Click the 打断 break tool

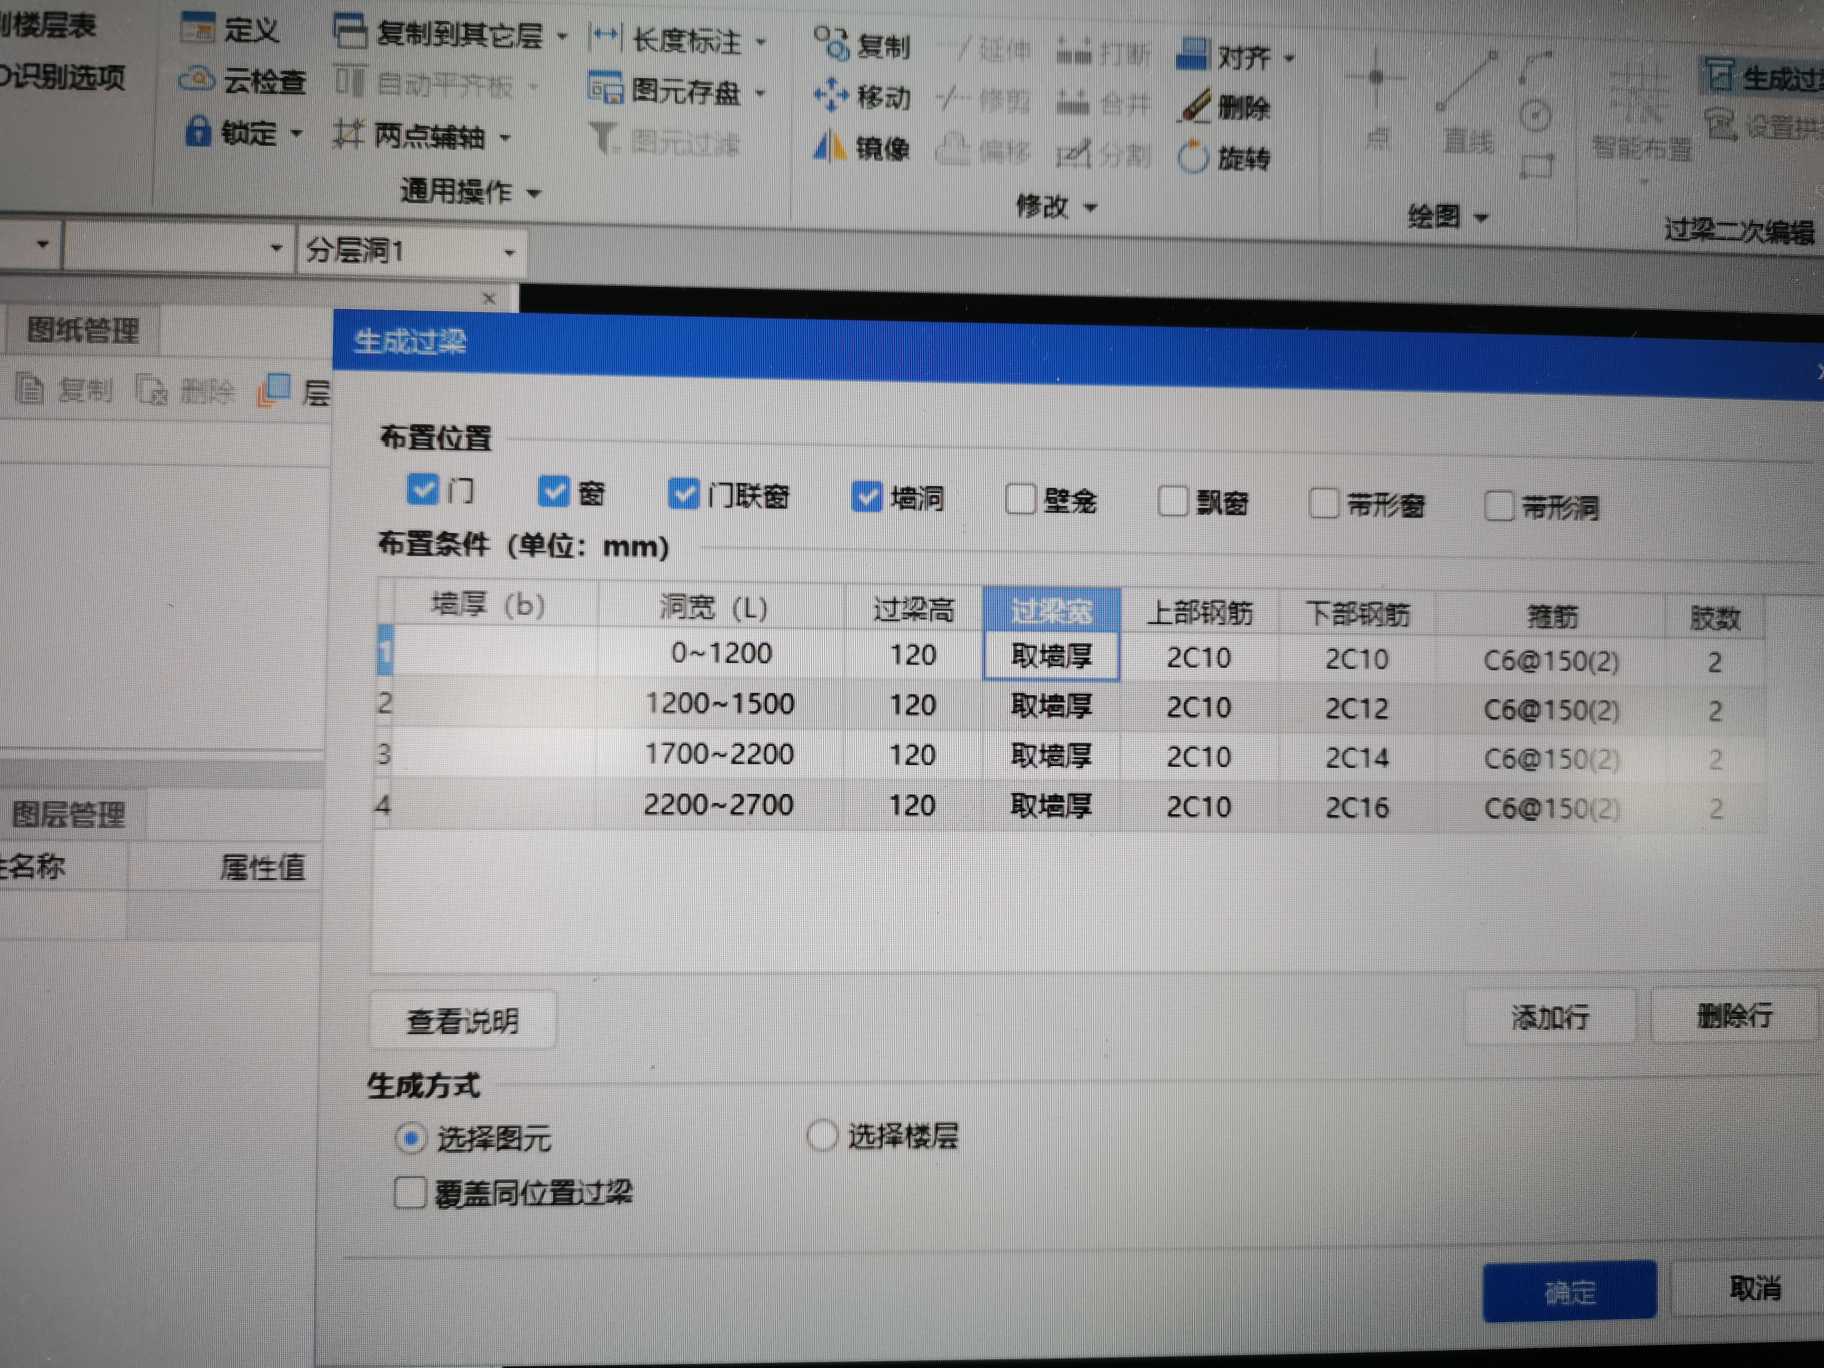pyautogui.click(x=1104, y=52)
